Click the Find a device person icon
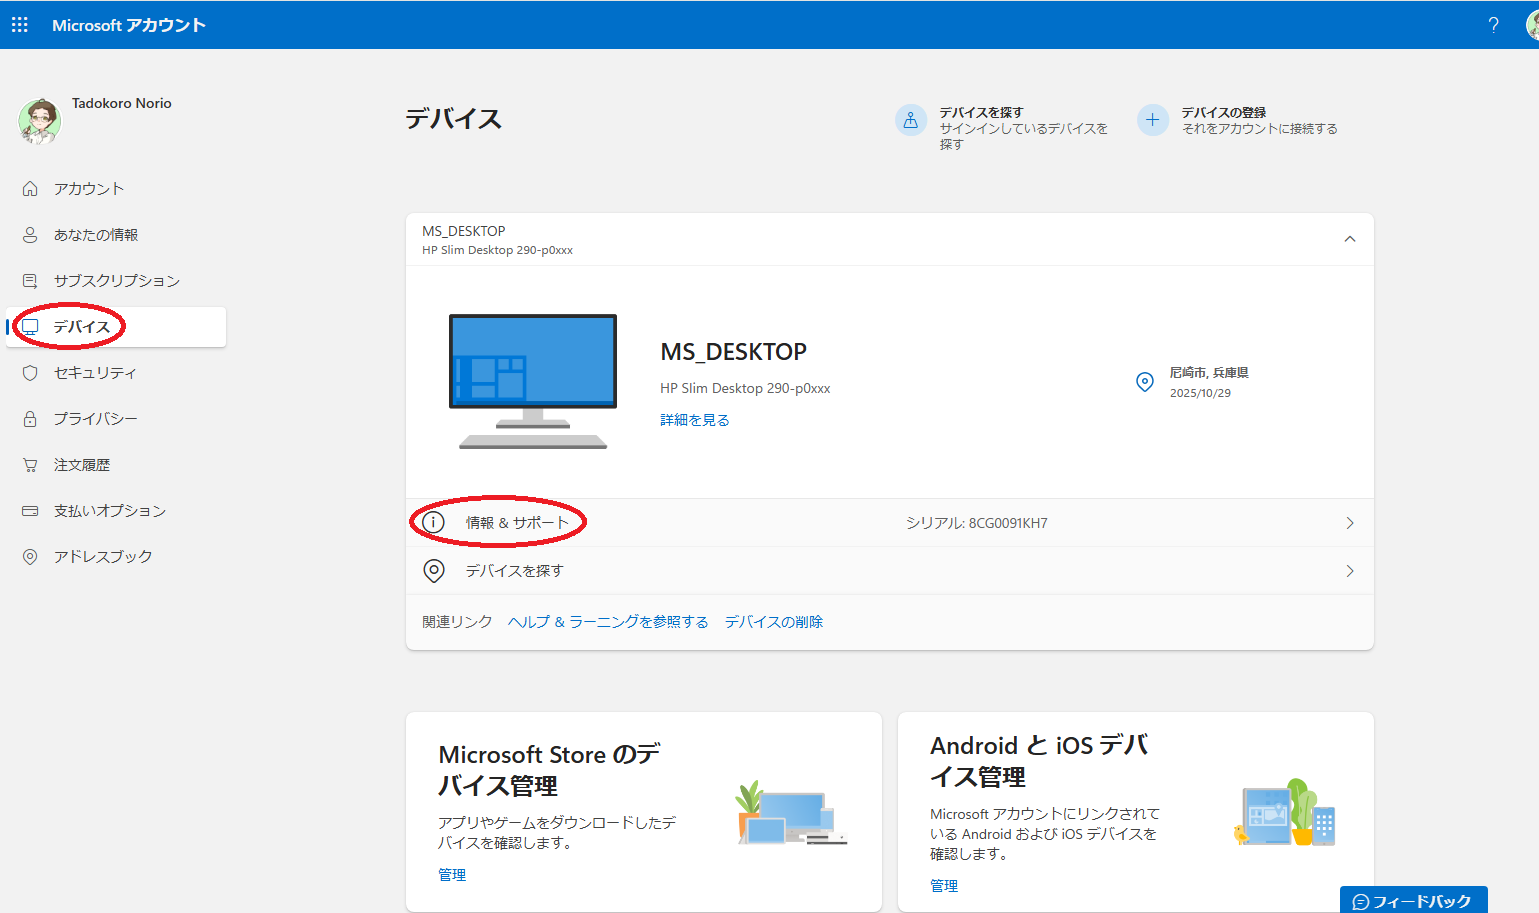 pos(910,121)
